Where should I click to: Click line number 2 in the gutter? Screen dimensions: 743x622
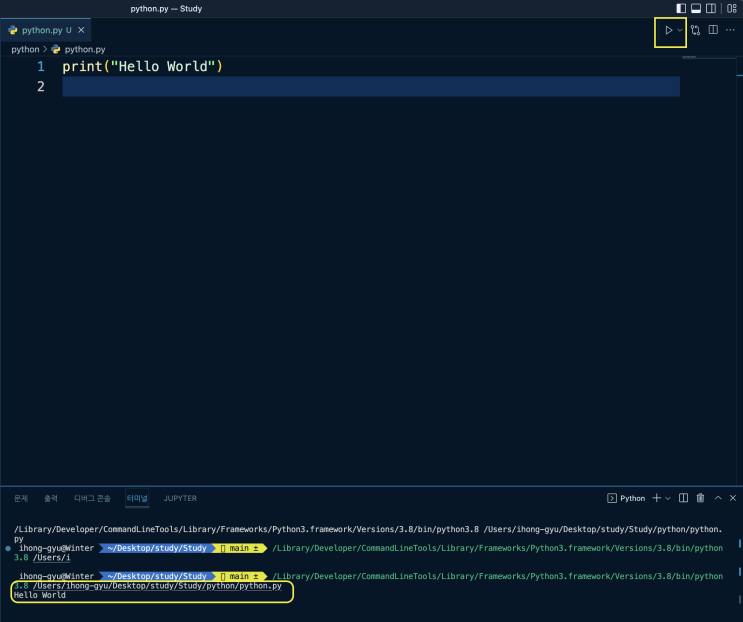click(x=41, y=86)
